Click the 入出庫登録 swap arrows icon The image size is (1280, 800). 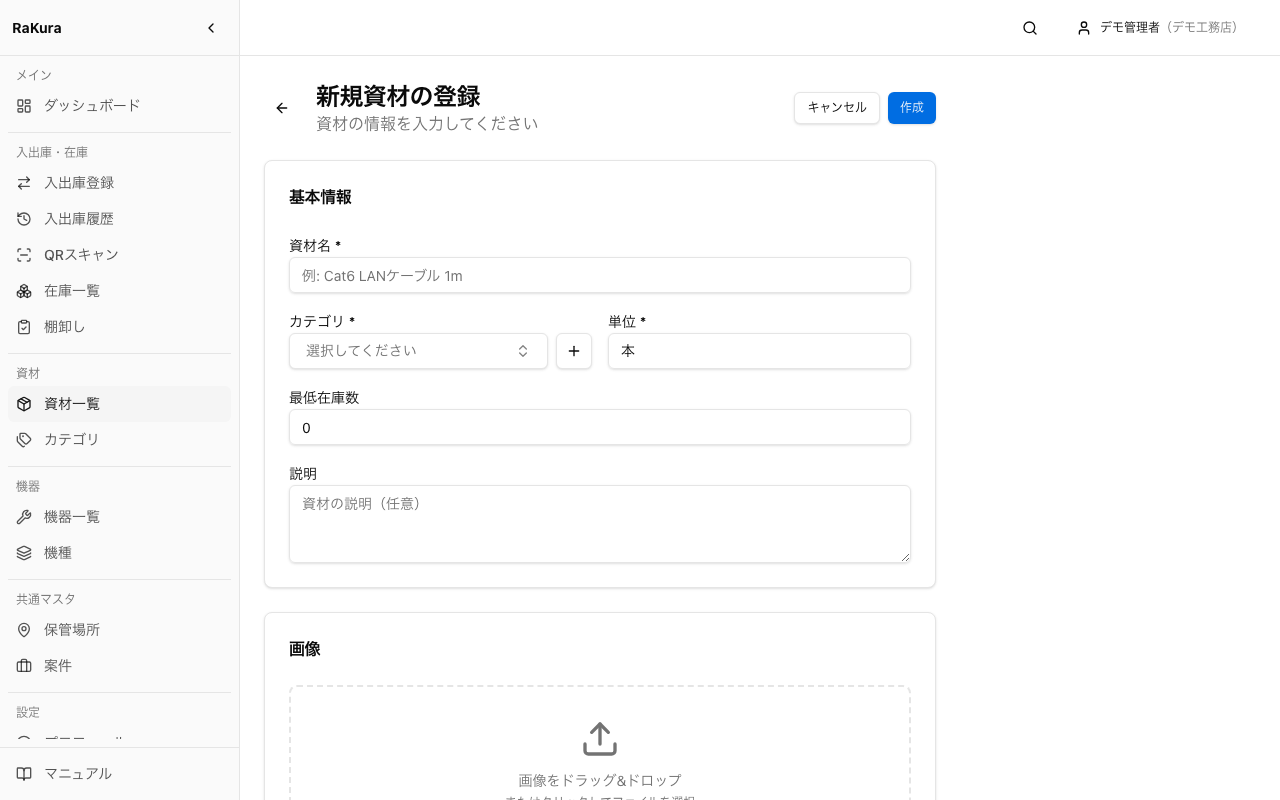point(24,183)
